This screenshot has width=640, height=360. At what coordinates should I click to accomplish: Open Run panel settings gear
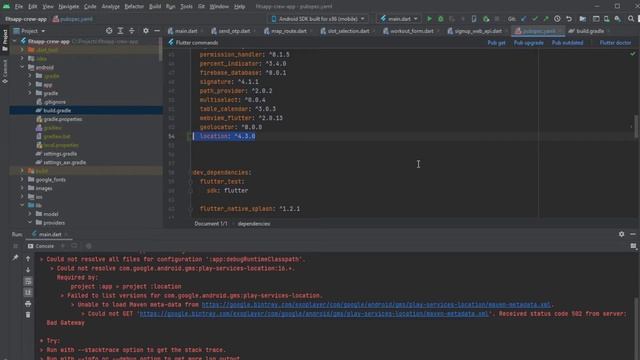tap(621, 234)
